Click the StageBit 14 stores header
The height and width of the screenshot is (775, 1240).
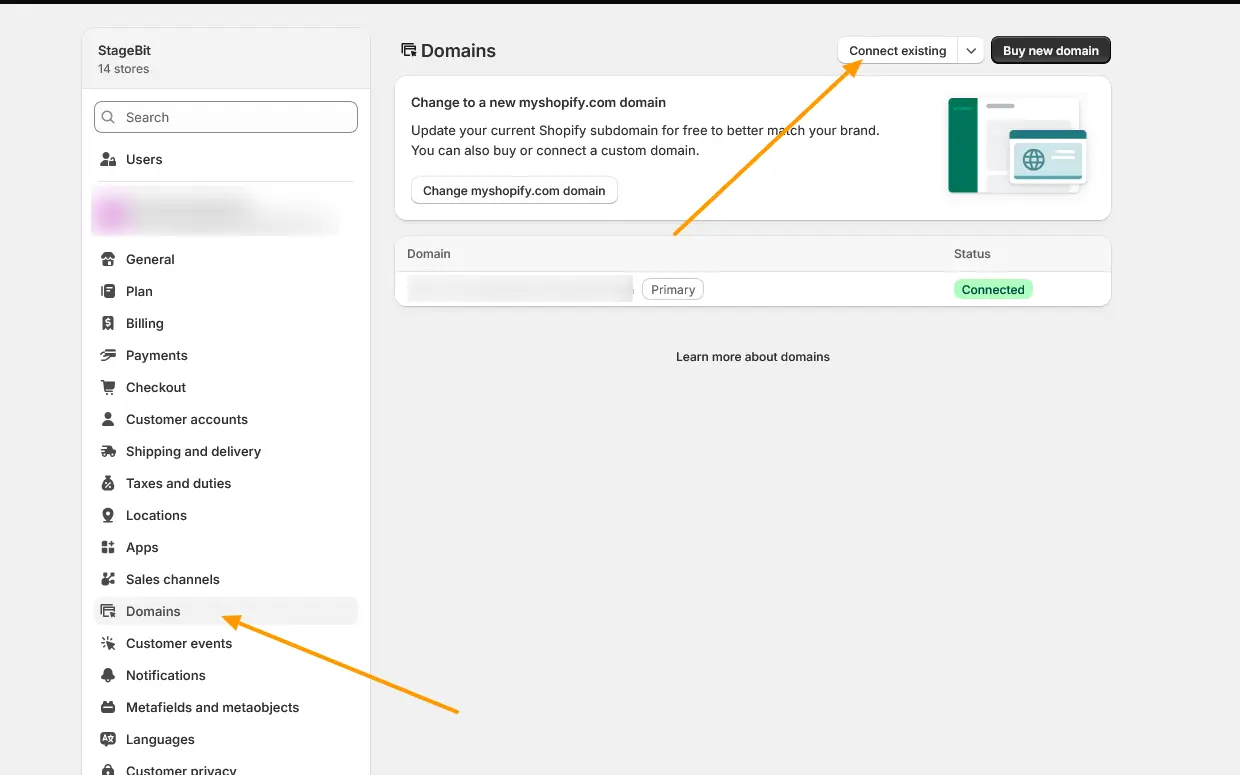click(226, 59)
